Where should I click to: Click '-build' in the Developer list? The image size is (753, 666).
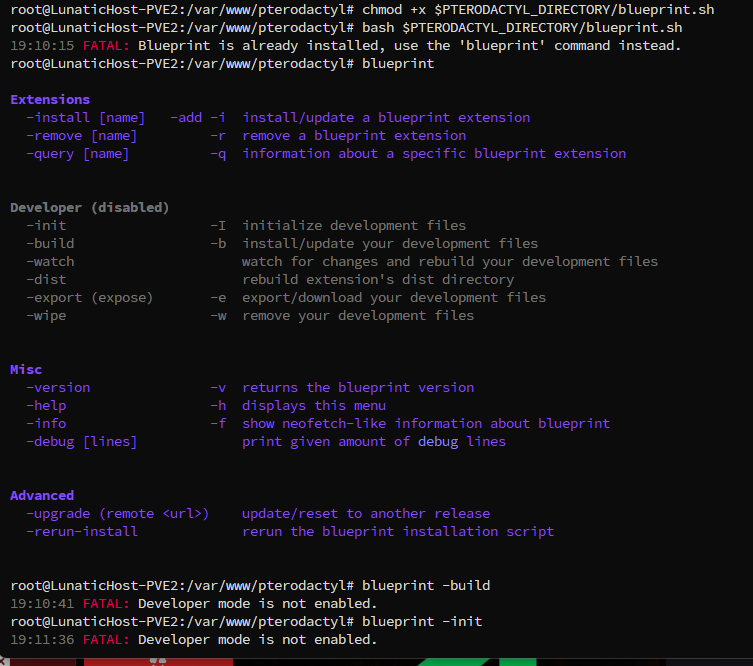50,244
